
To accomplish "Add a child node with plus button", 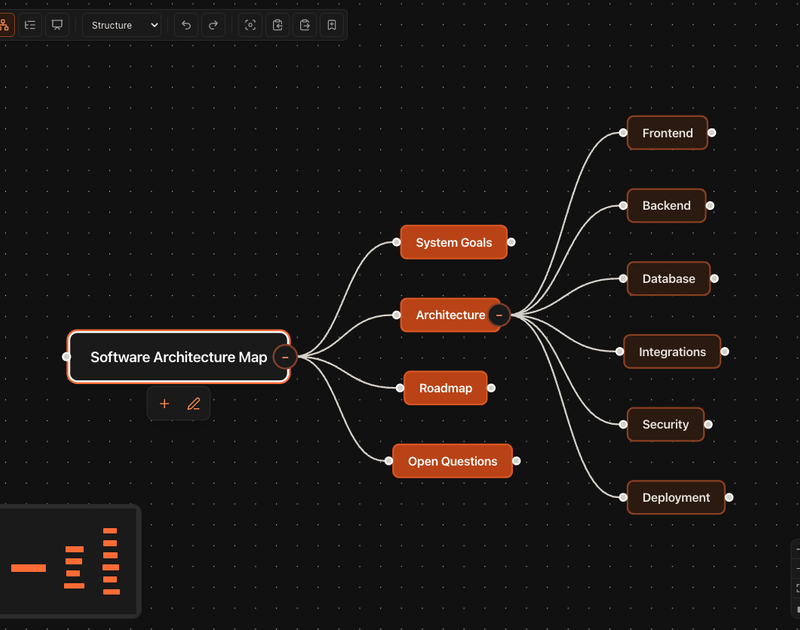I will tap(164, 404).
